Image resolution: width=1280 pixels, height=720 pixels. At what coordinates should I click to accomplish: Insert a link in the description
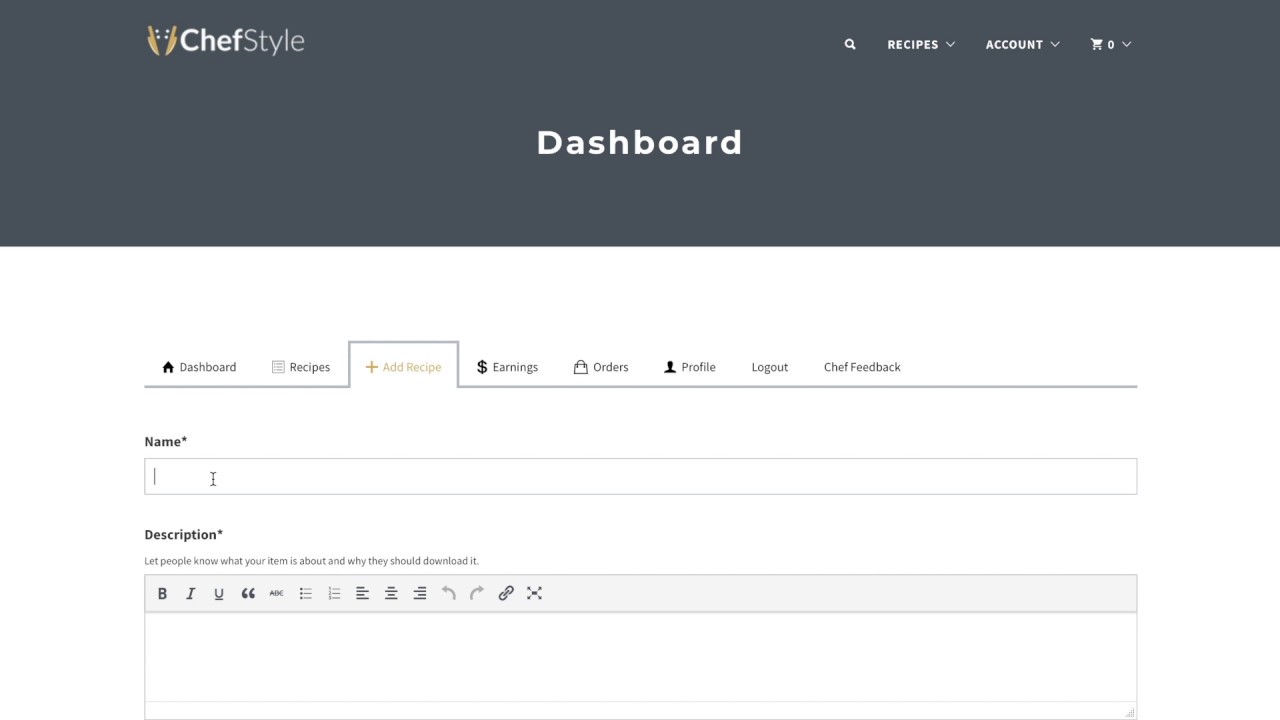(506, 593)
